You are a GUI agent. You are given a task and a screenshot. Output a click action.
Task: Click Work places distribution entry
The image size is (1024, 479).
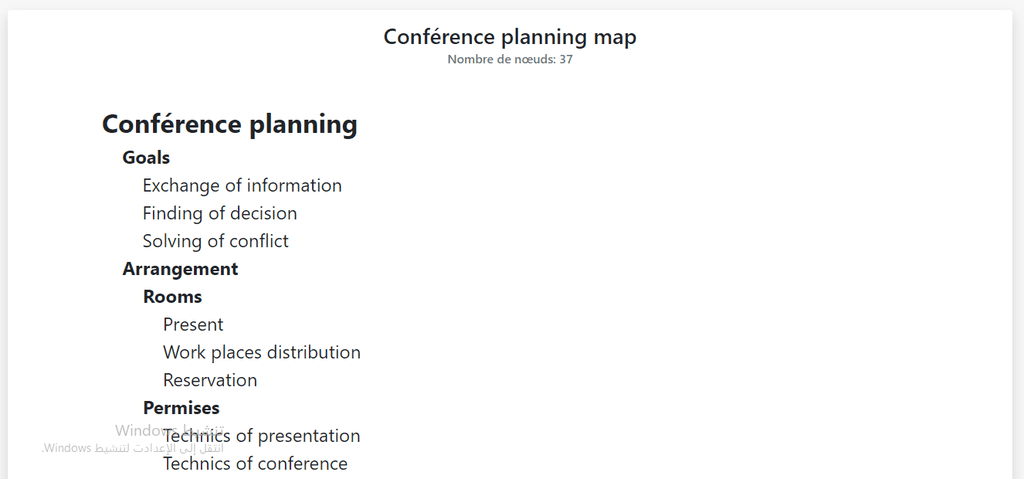click(262, 352)
